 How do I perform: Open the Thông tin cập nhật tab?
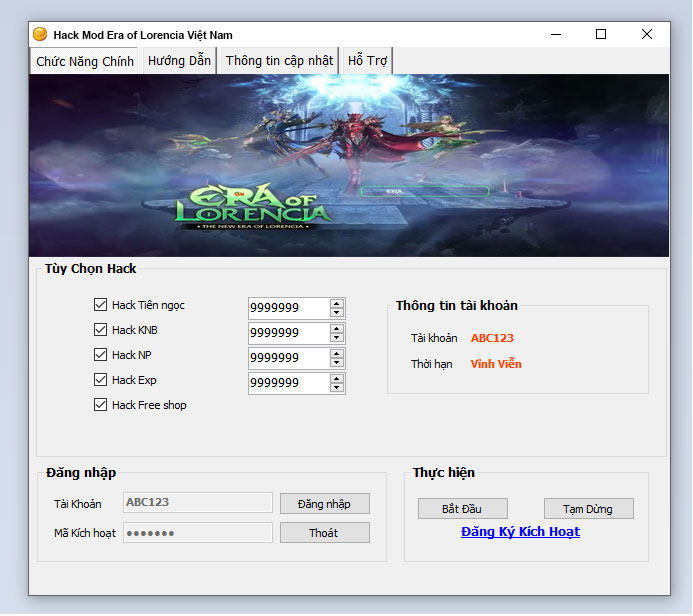pos(279,61)
